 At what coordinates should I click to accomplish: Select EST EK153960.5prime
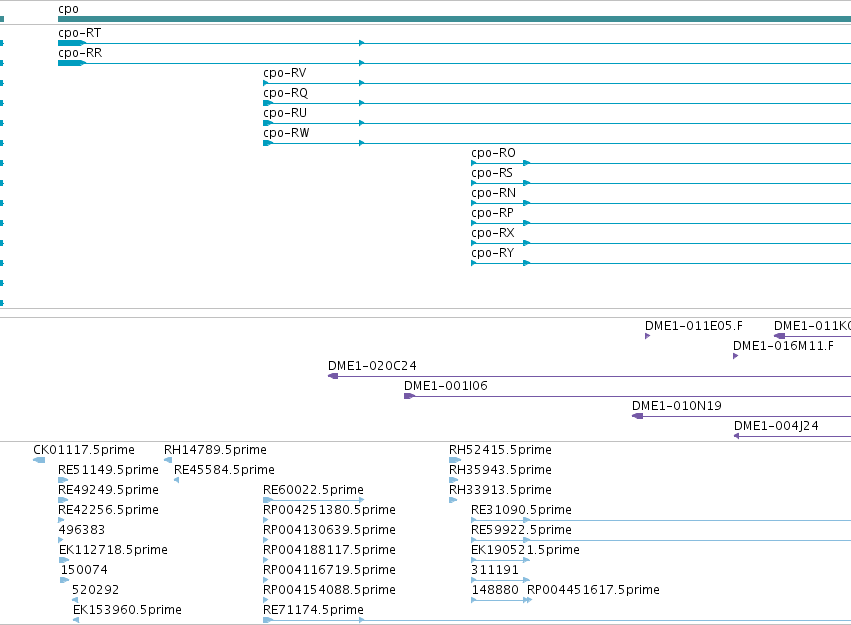127,610
